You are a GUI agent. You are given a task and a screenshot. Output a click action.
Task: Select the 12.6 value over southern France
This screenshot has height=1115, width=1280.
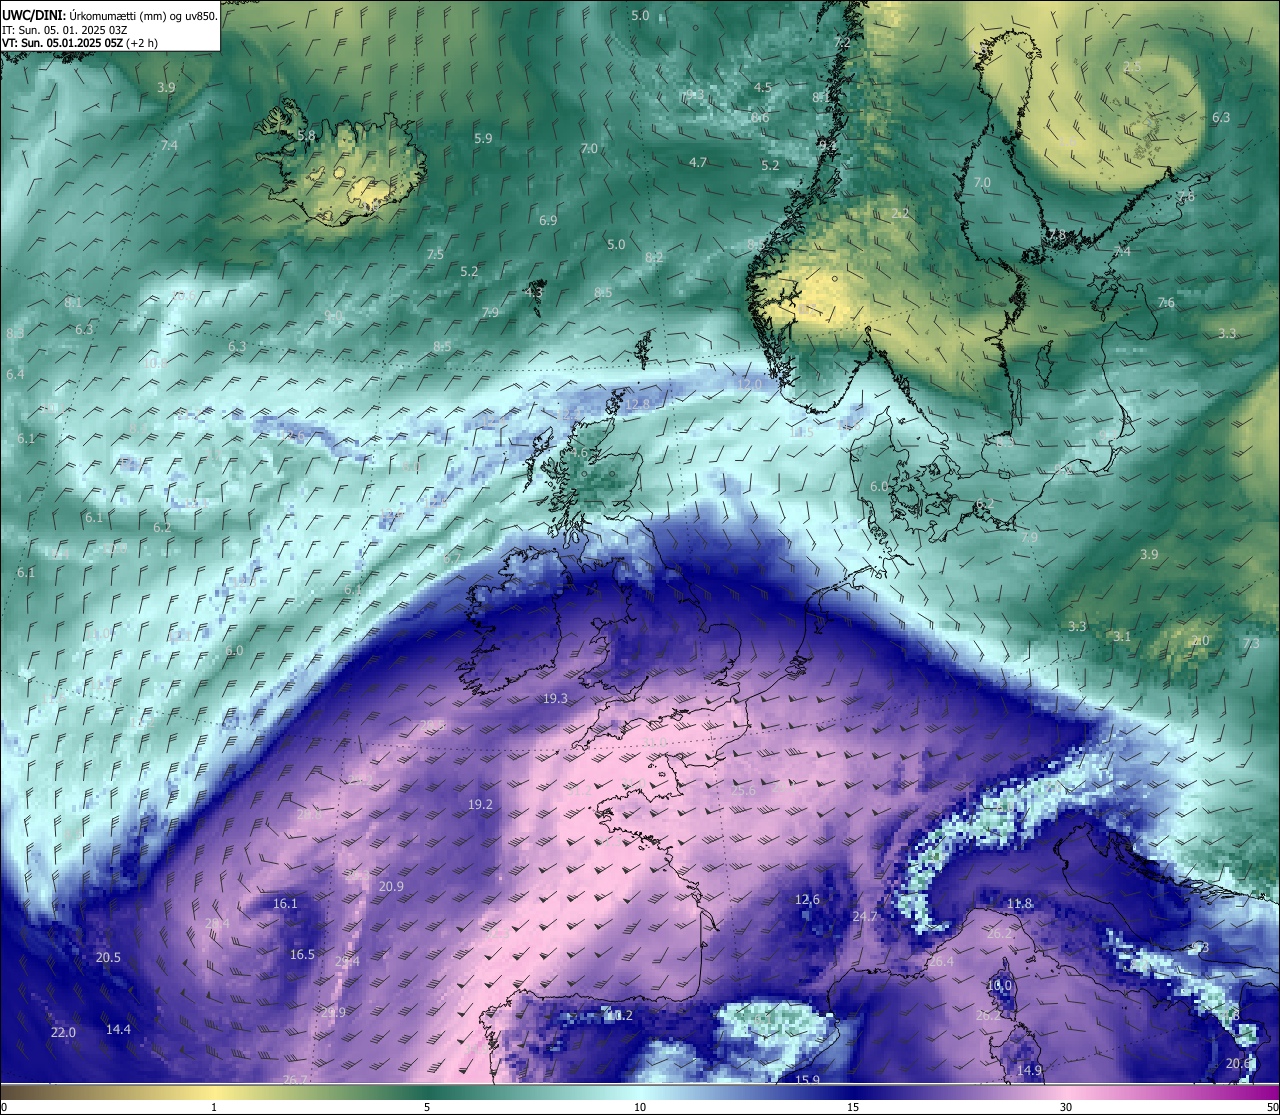807,899
